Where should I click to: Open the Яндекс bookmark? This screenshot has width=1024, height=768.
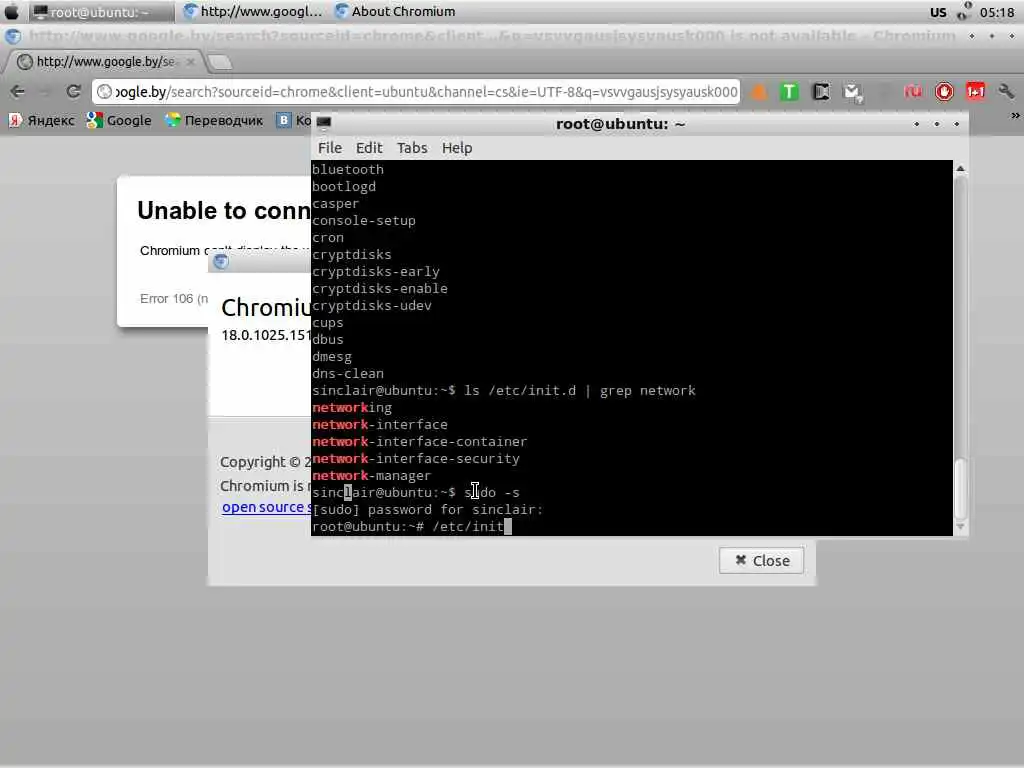pyautogui.click(x=42, y=120)
